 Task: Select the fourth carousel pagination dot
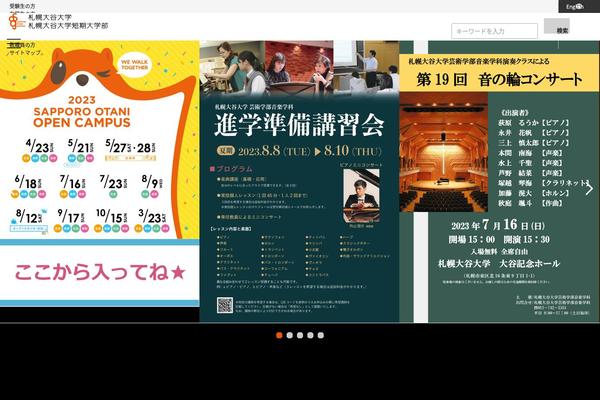[x=310, y=335]
